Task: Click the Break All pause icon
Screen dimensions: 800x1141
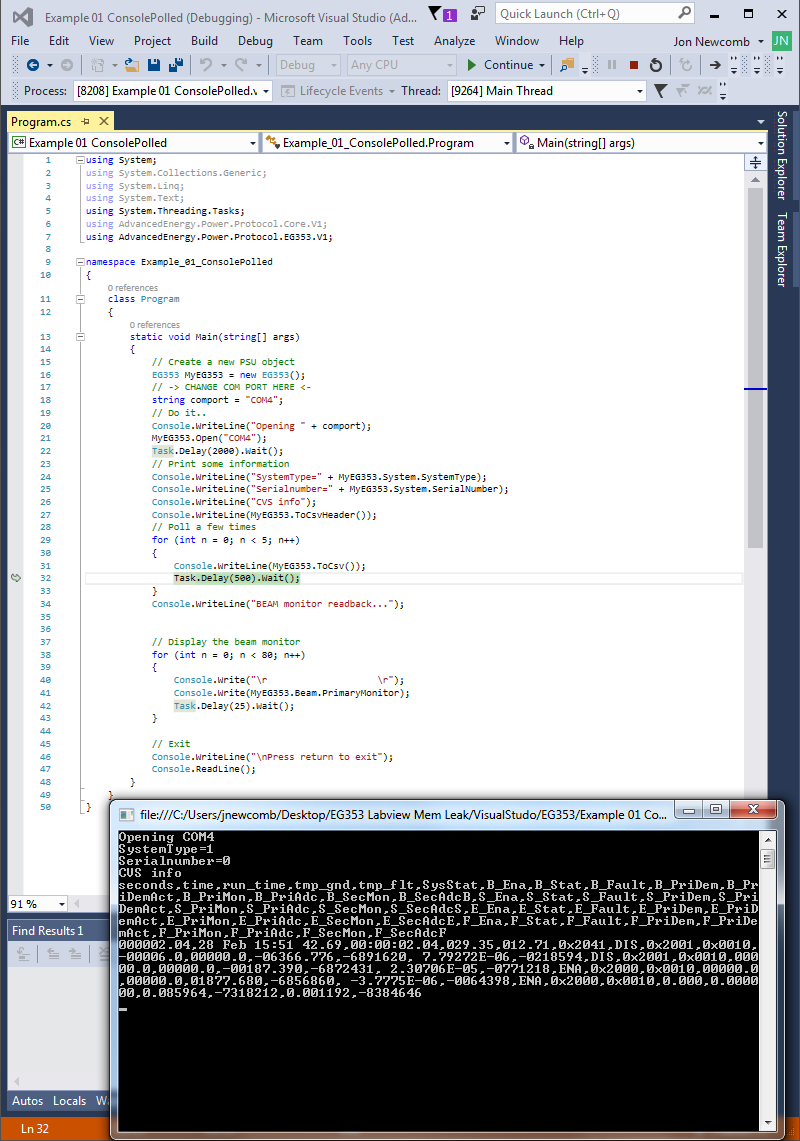Action: (x=611, y=65)
